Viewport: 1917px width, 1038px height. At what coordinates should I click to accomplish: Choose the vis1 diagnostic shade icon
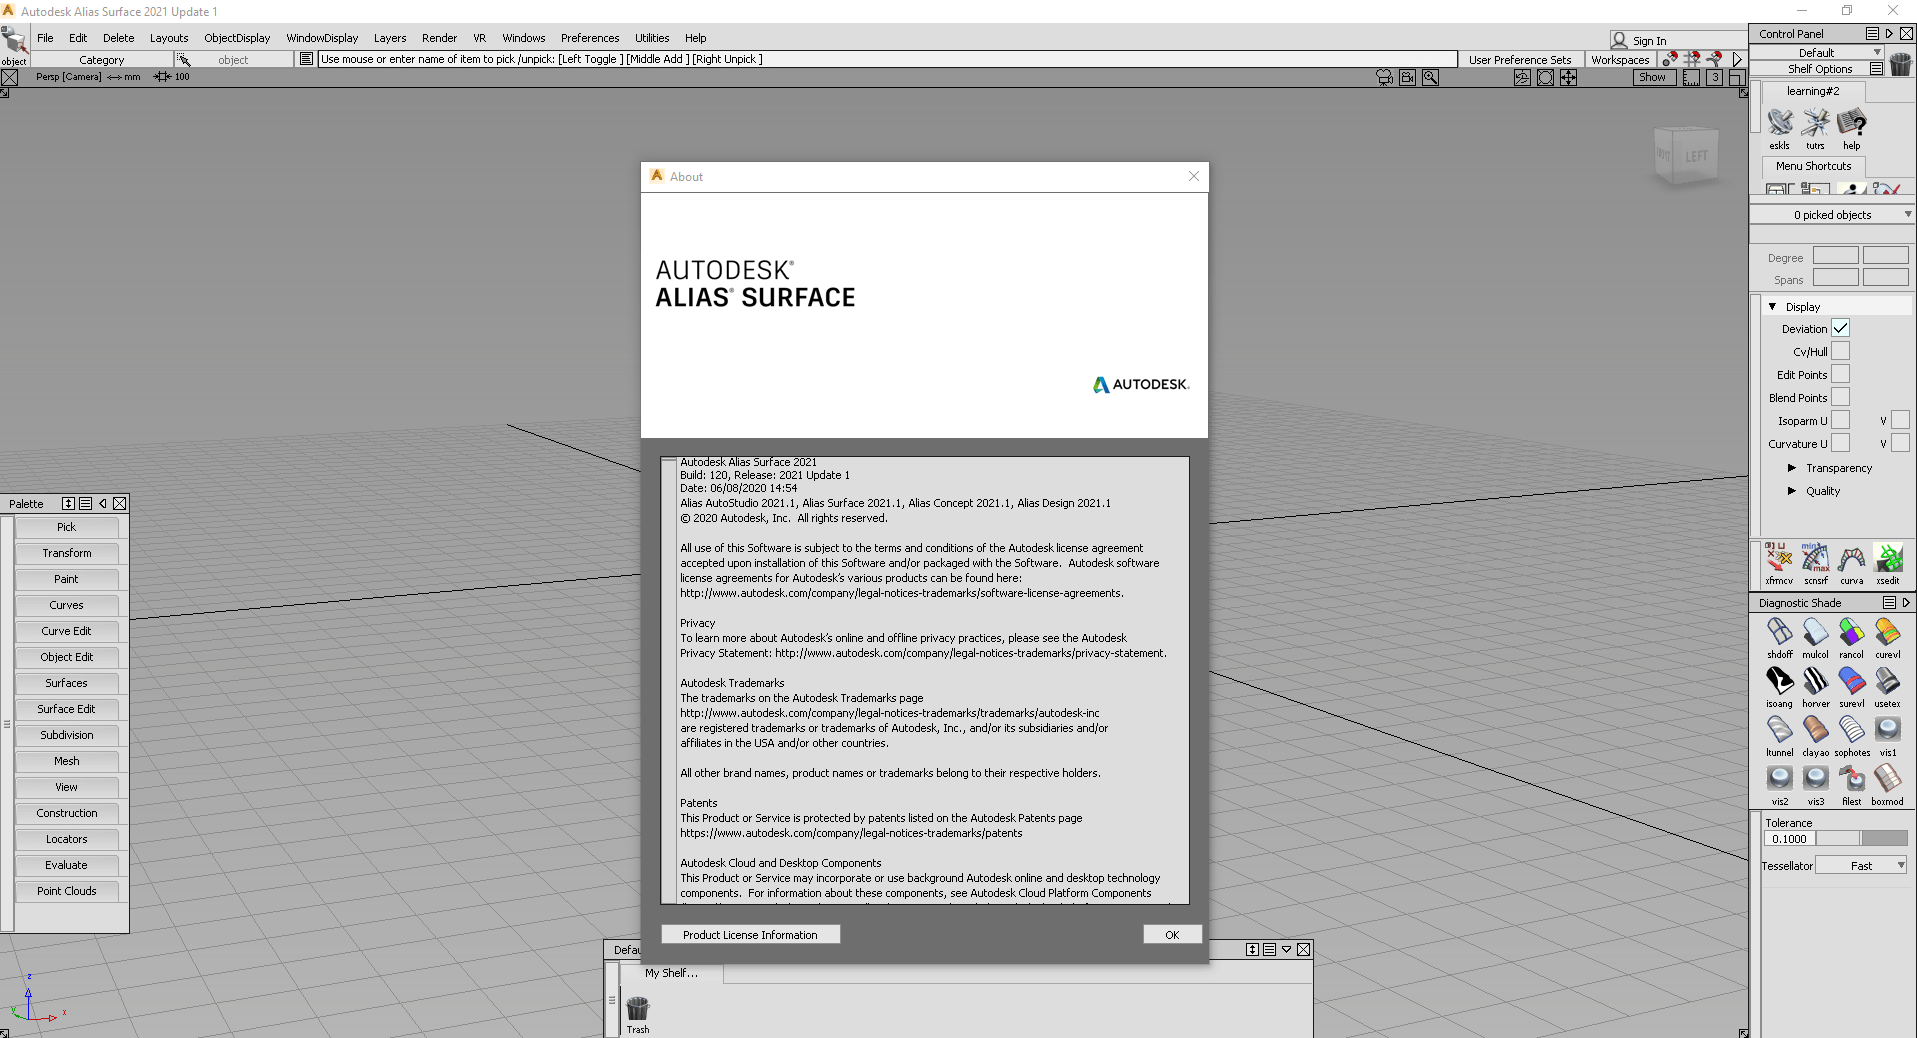pyautogui.click(x=1888, y=731)
